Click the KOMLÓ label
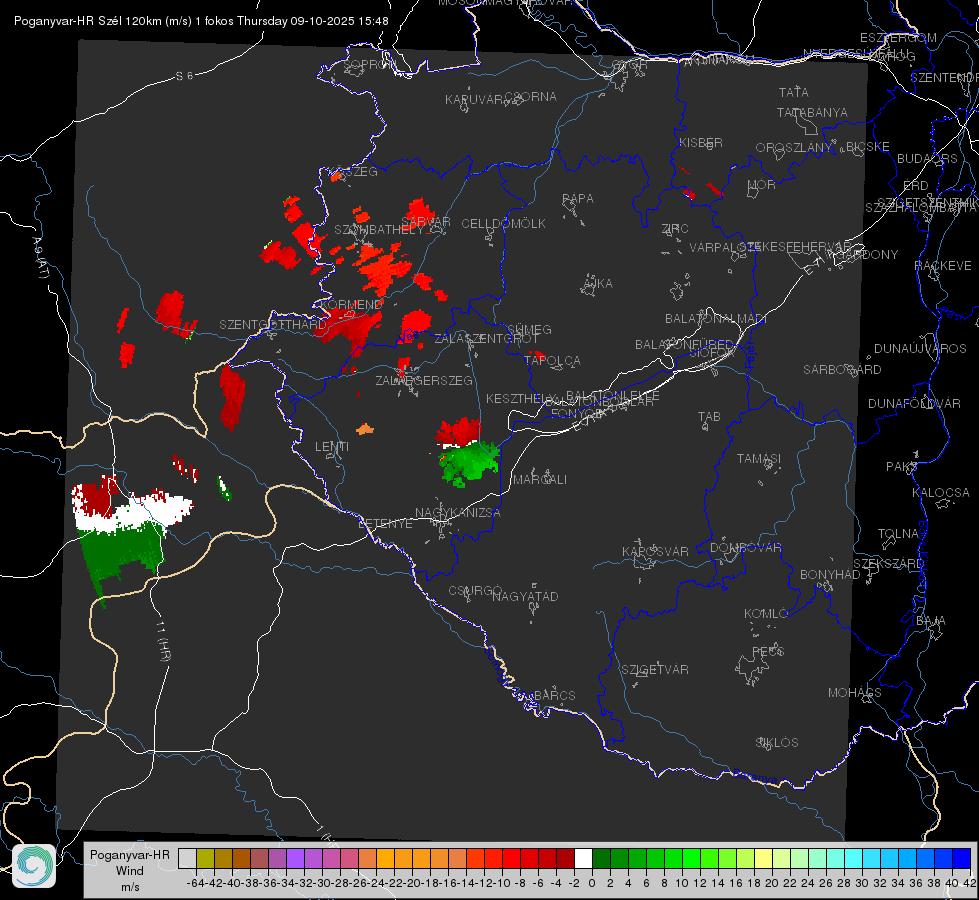 766,614
